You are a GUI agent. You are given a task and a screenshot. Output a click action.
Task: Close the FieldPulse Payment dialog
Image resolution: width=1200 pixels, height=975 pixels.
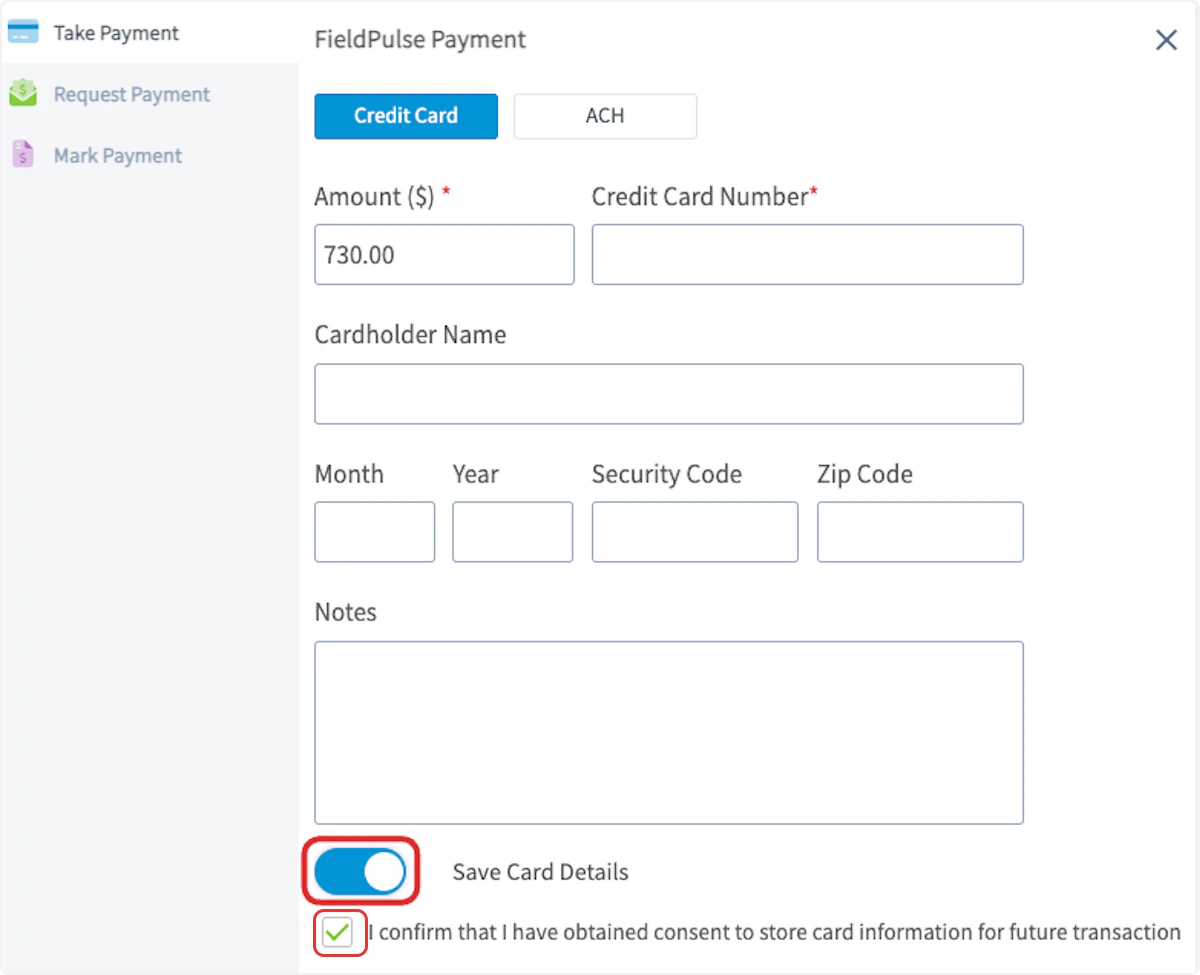1166,40
